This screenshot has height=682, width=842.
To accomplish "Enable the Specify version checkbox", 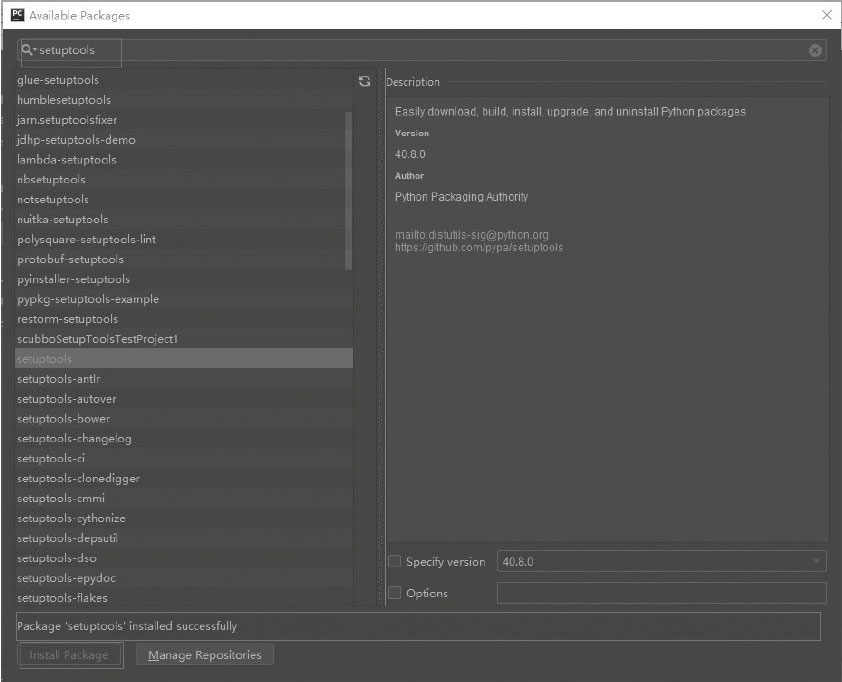I will click(394, 562).
